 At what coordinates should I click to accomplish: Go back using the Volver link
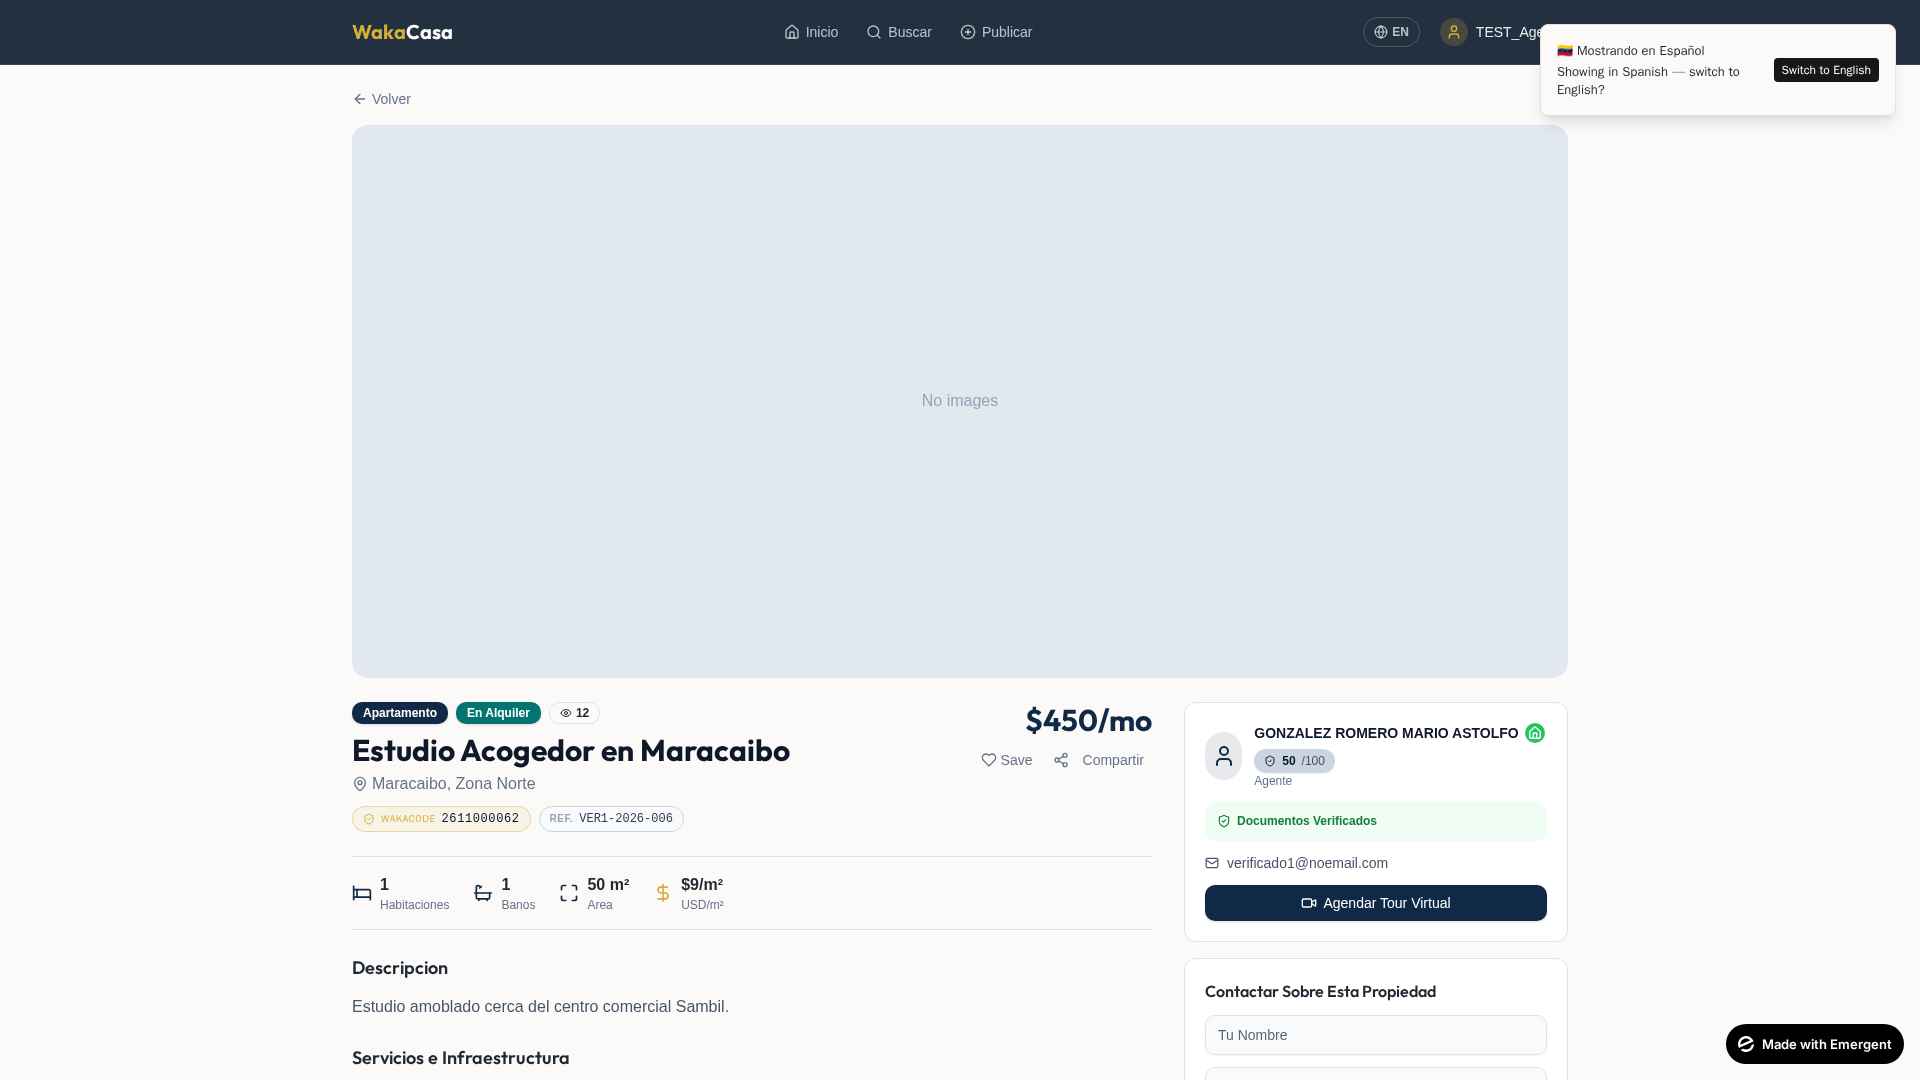382,99
